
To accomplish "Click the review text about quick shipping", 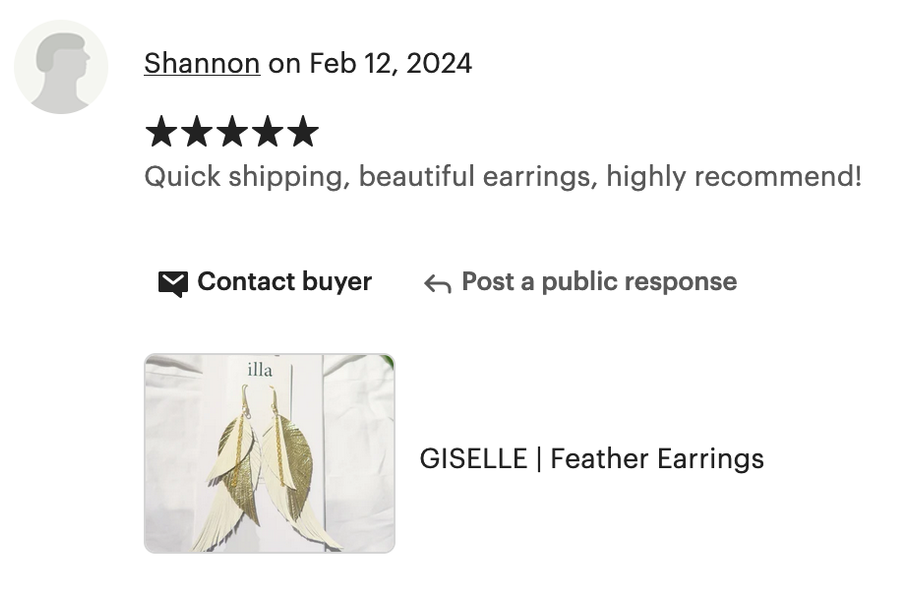I will [503, 177].
